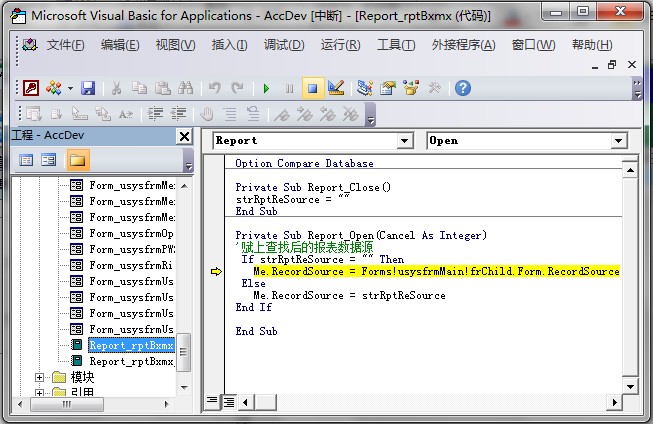This screenshot has height=424, width=653.
Task: Open the 插入(I) menu
Action: coord(229,45)
